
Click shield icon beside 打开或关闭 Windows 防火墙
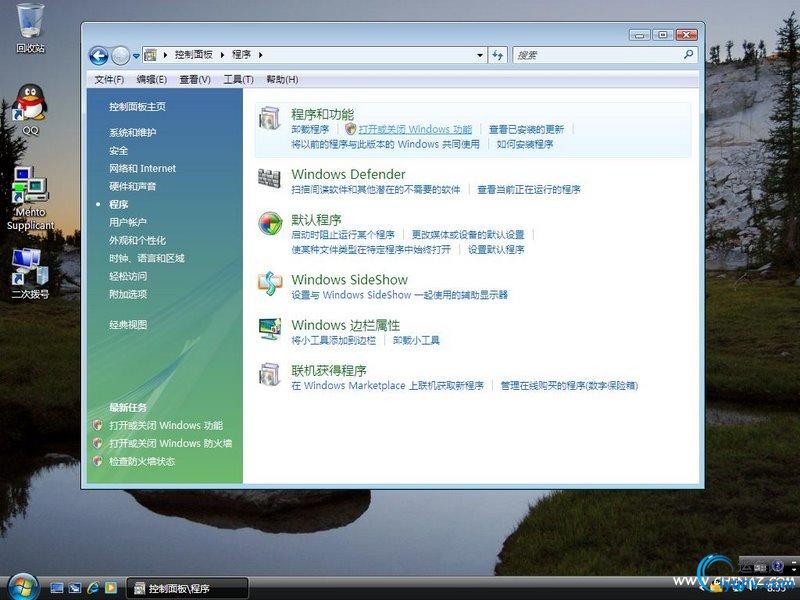click(97, 443)
